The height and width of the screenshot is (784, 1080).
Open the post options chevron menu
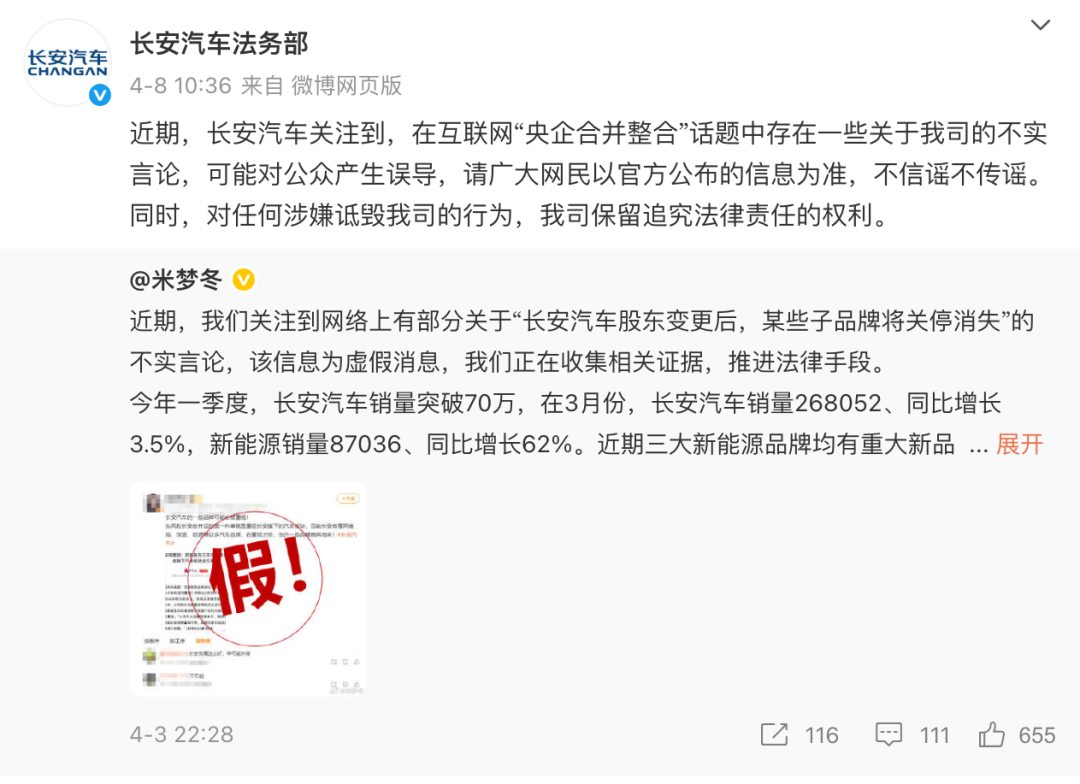click(x=1039, y=25)
